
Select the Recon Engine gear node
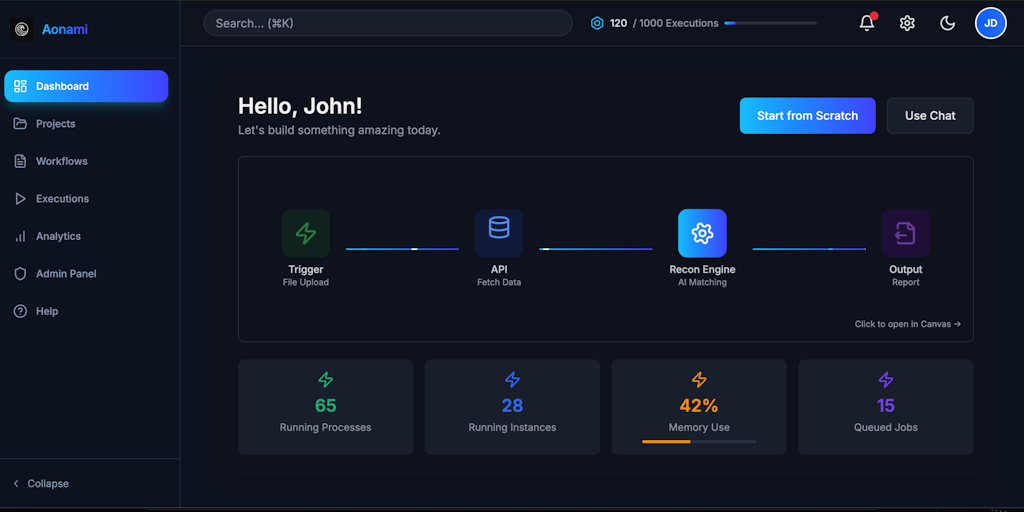point(702,233)
